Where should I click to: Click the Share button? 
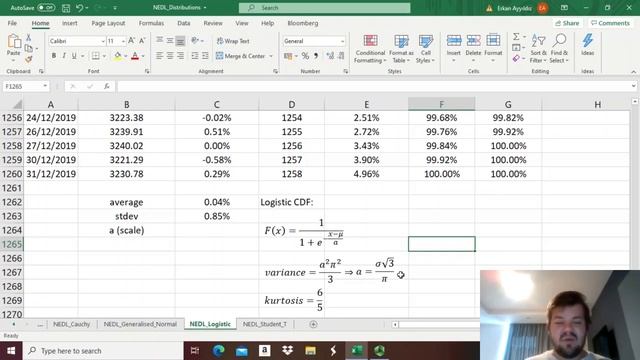pos(567,23)
